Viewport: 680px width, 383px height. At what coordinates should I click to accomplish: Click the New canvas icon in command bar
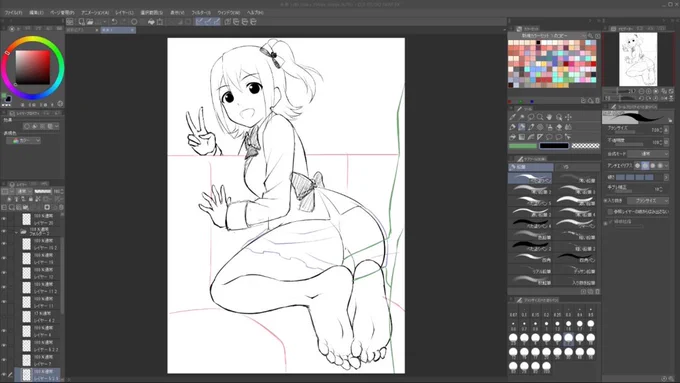click(81, 21)
